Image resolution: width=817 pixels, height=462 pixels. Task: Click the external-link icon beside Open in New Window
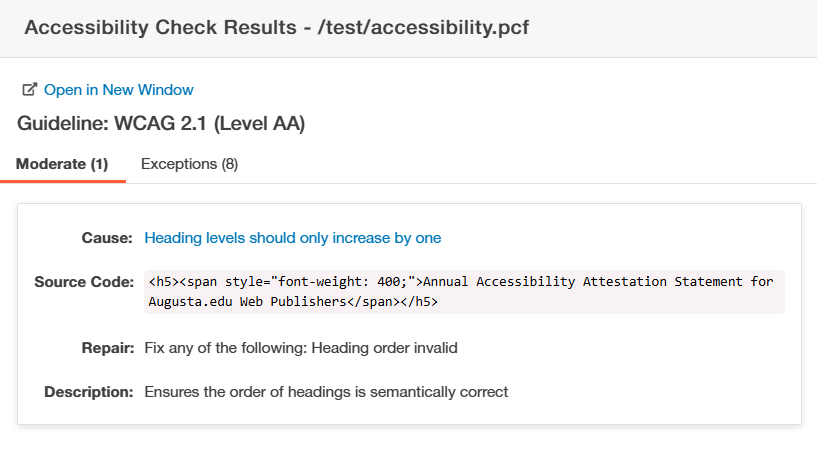point(30,90)
